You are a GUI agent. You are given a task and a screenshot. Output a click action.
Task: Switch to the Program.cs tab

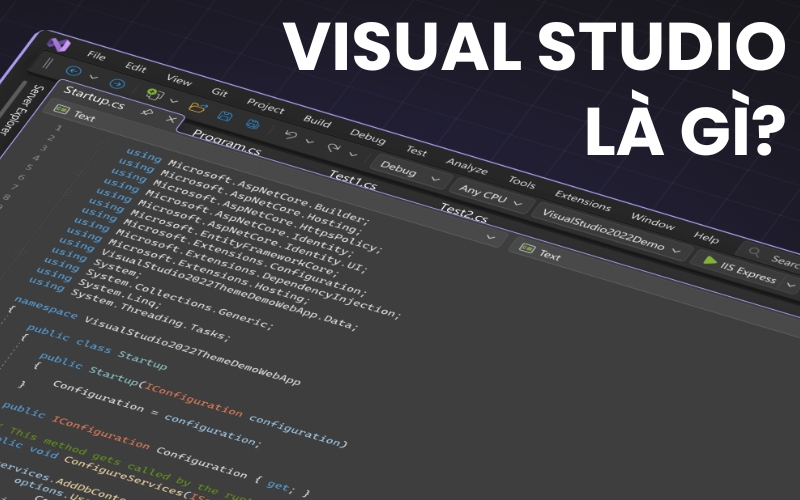tap(227, 143)
